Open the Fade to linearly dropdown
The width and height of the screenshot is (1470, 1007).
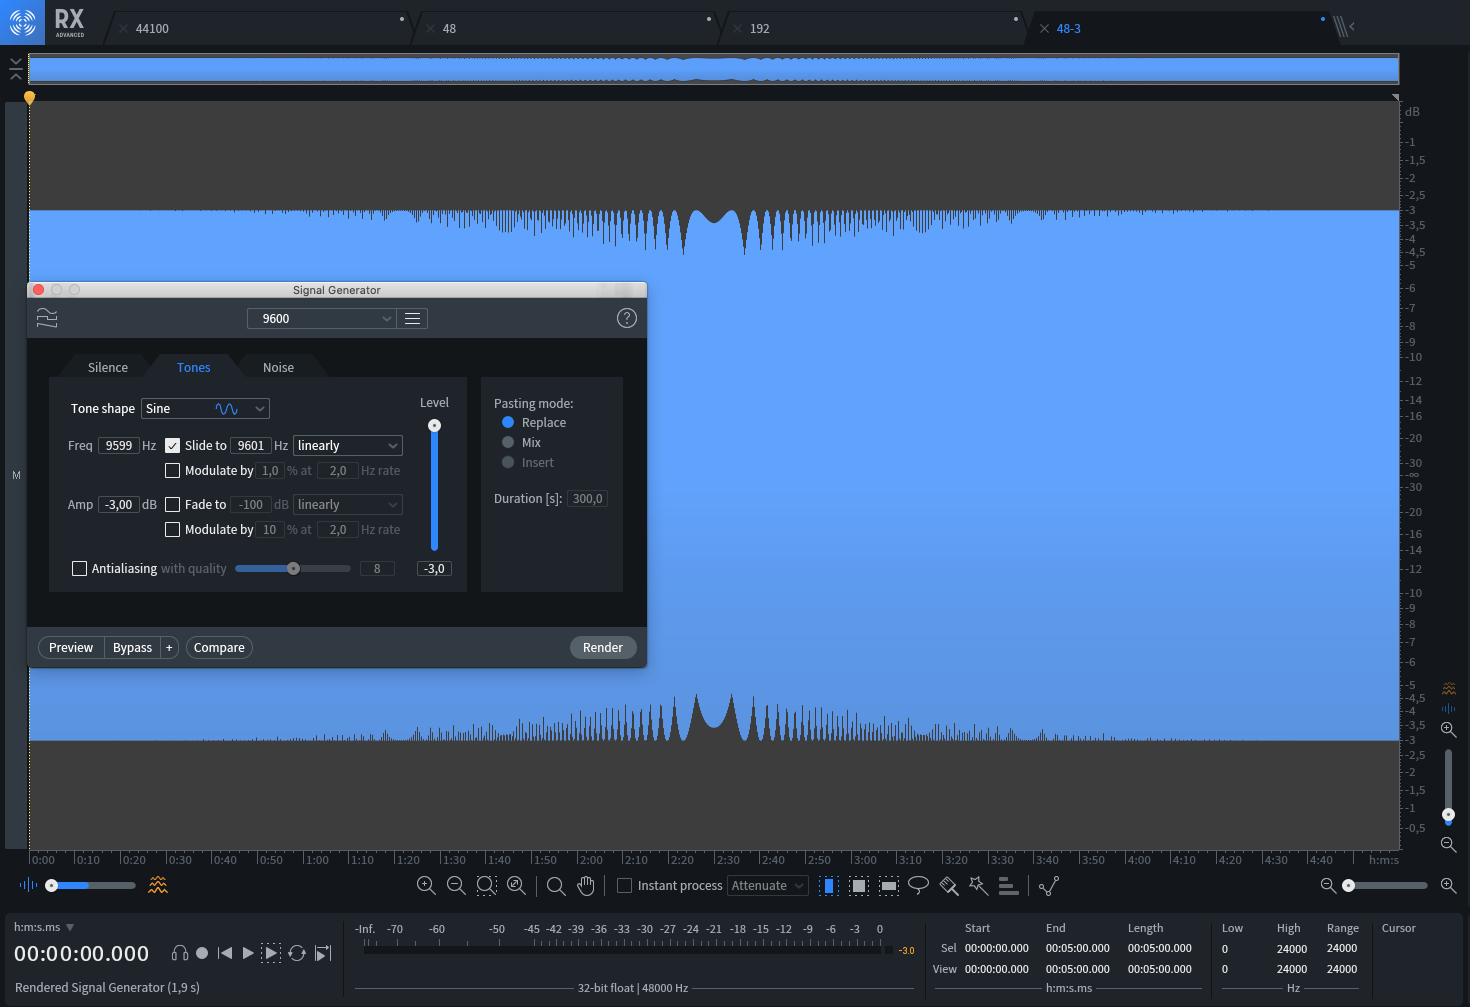pos(348,505)
